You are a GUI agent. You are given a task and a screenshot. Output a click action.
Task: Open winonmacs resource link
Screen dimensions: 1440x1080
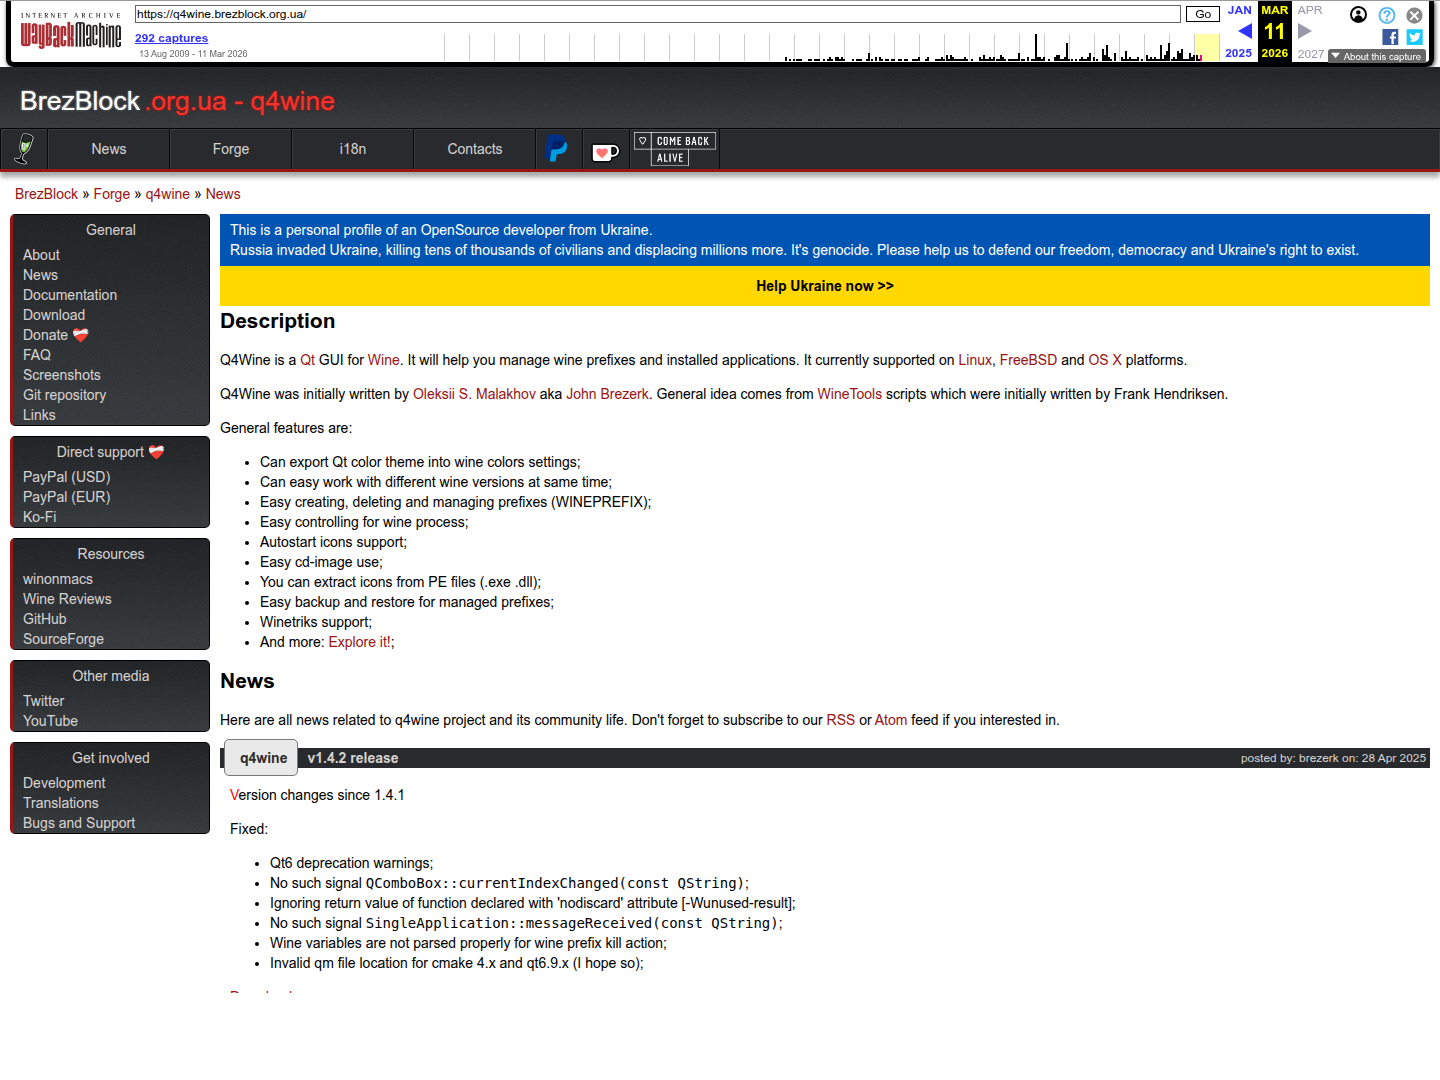tap(58, 579)
